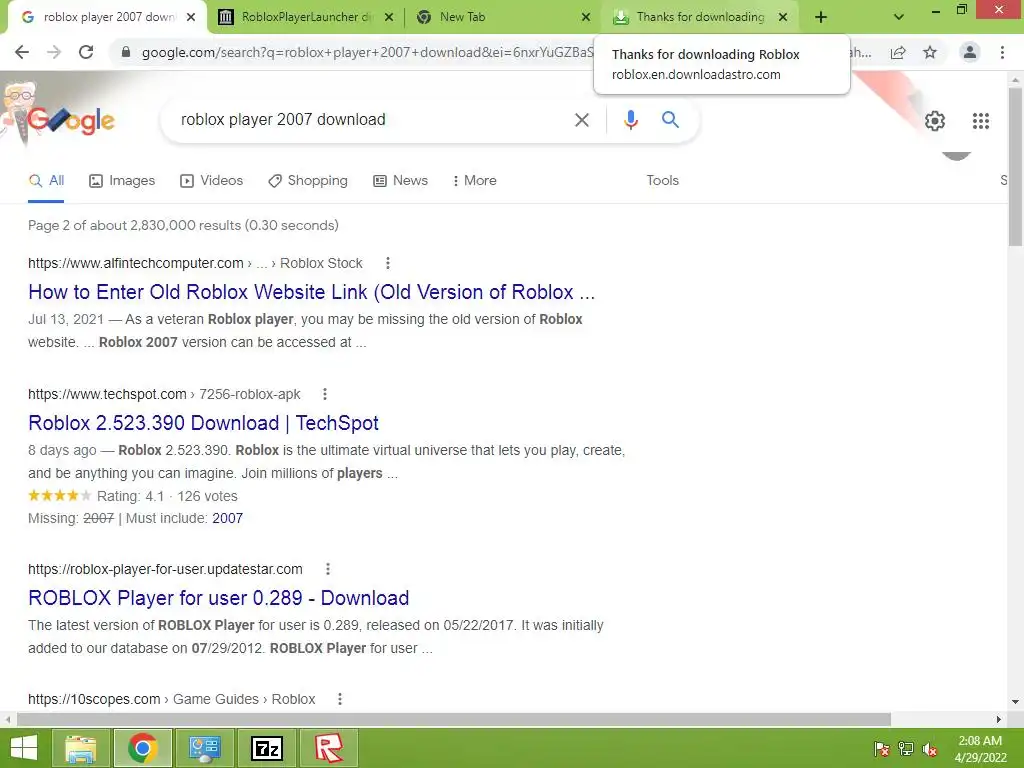Click Chrome icon in taskbar
Viewport: 1024px width, 768px height.
coord(142,748)
